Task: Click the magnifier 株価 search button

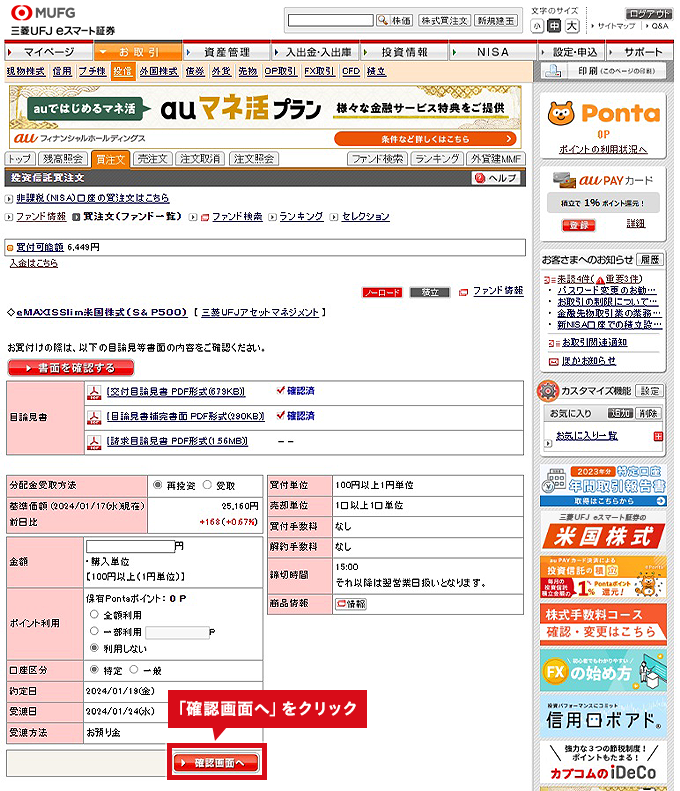Action: pos(394,20)
